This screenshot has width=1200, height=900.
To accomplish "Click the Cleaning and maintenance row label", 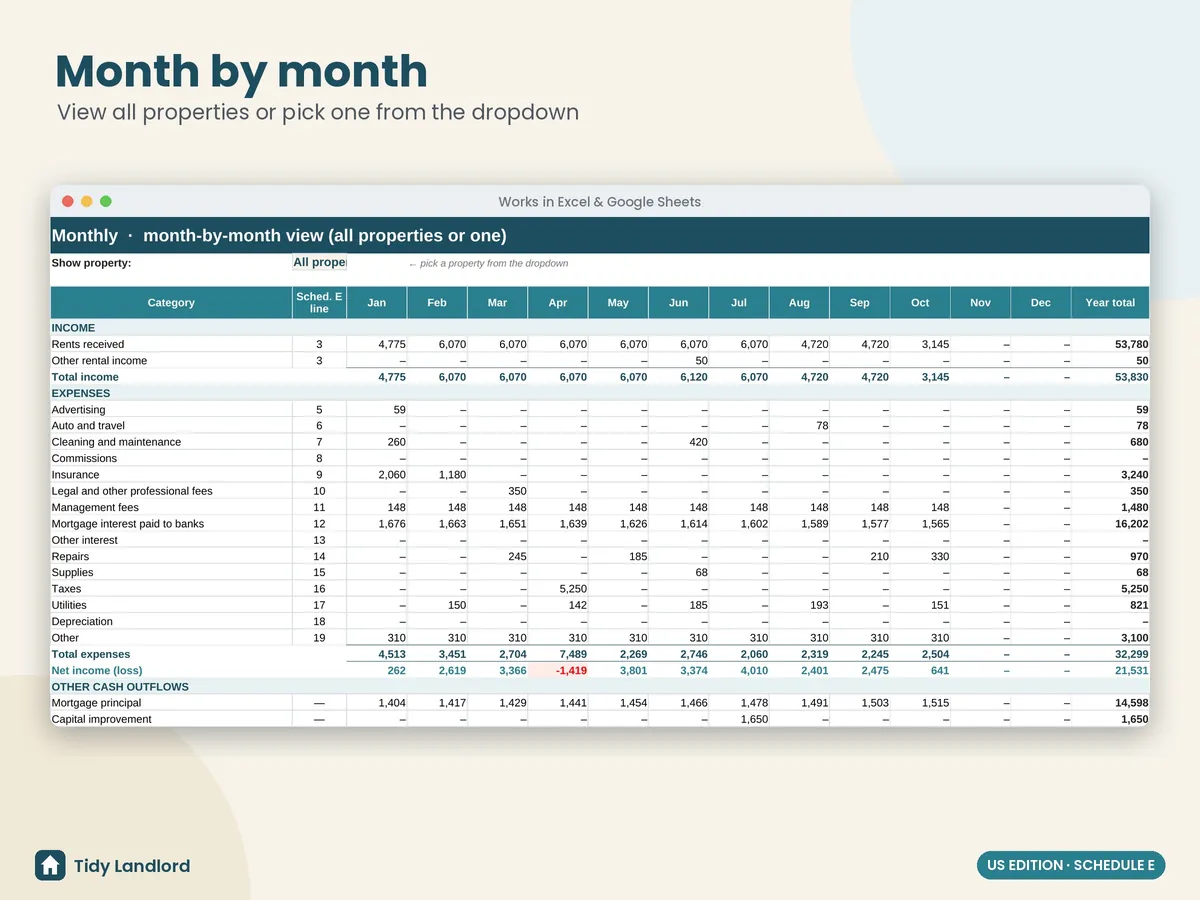I will click(116, 442).
